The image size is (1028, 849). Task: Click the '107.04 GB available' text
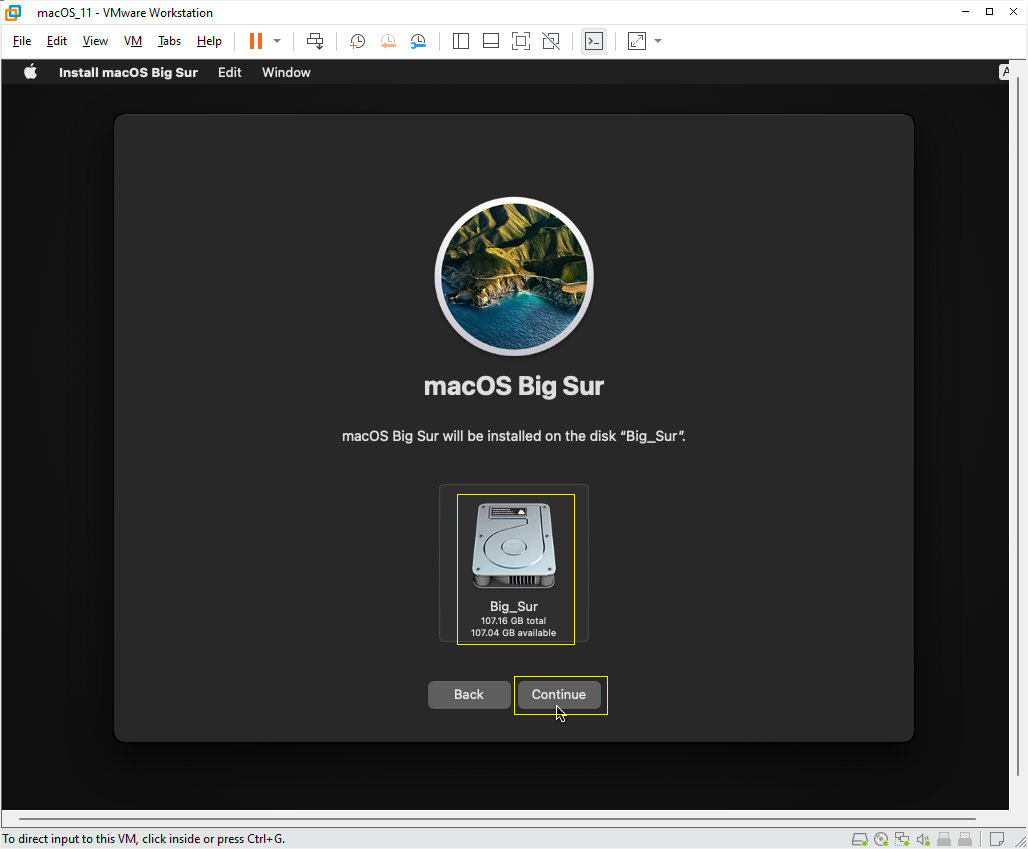[513, 633]
